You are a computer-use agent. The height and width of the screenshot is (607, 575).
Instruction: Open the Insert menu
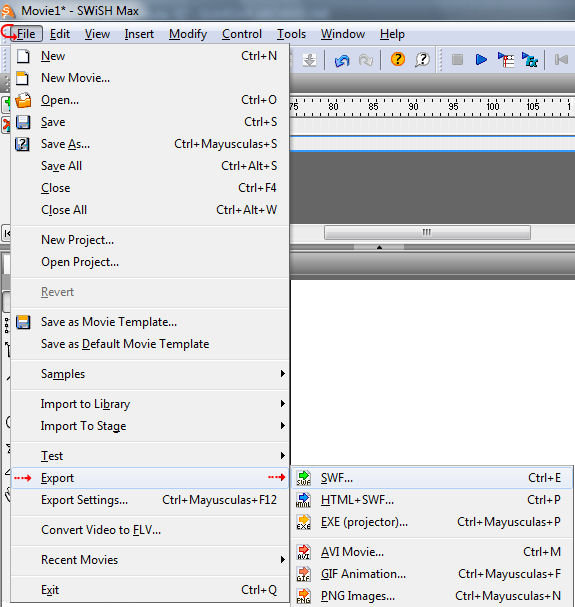tap(139, 34)
